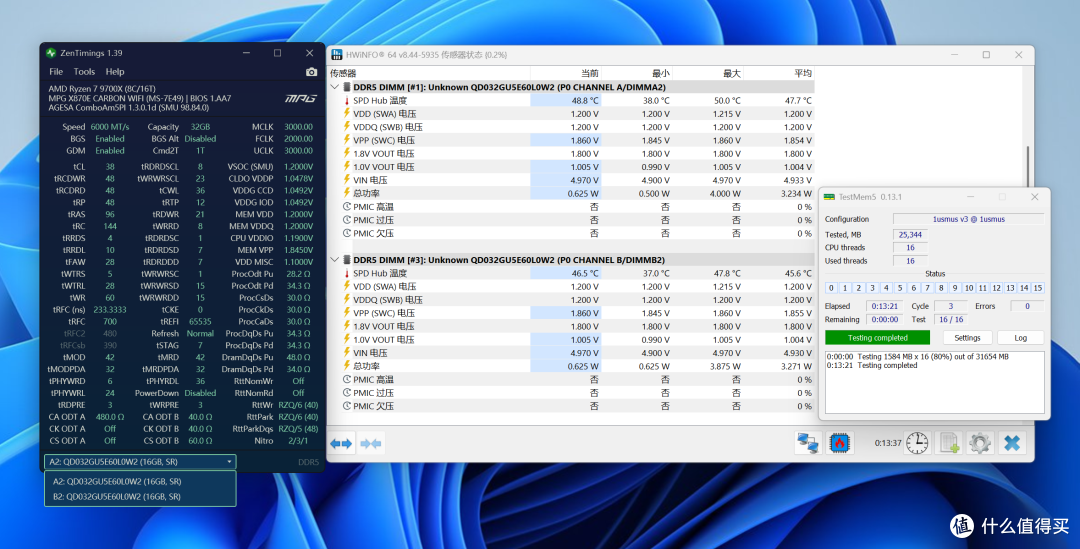Click the DIMM #3 memory module icon
1080x549 pixels.
(x=346, y=260)
